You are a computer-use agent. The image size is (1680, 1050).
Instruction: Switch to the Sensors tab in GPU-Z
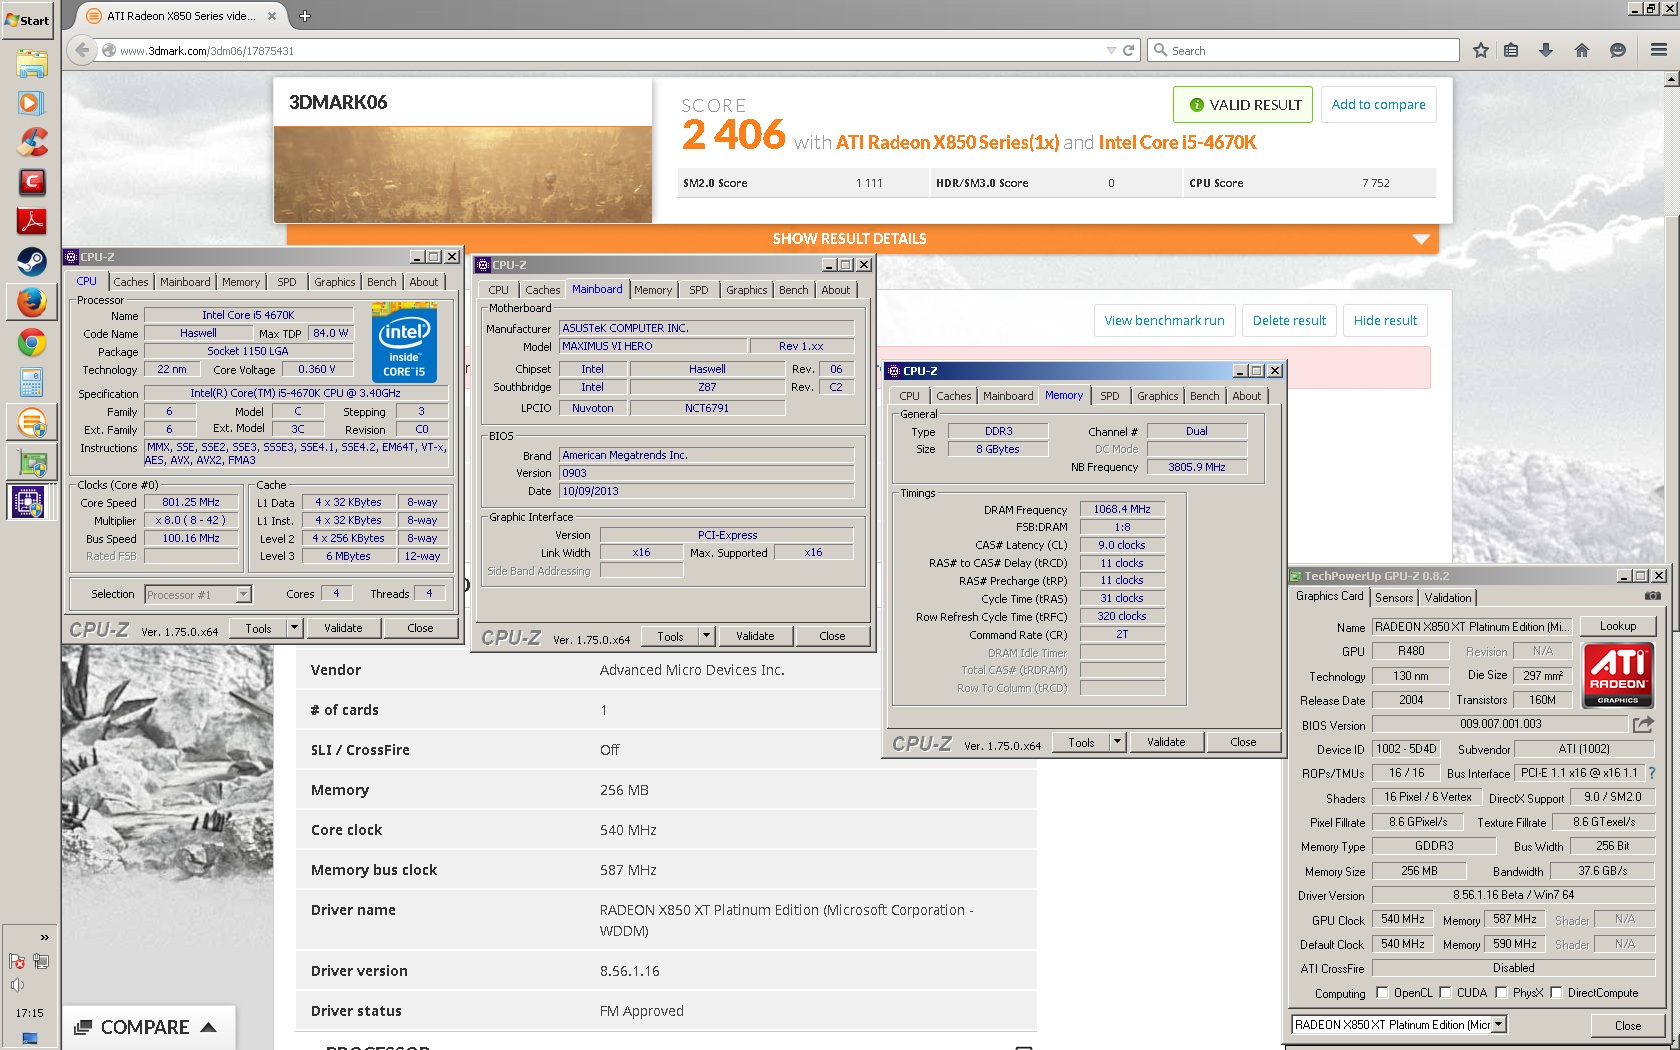[x=1394, y=598]
